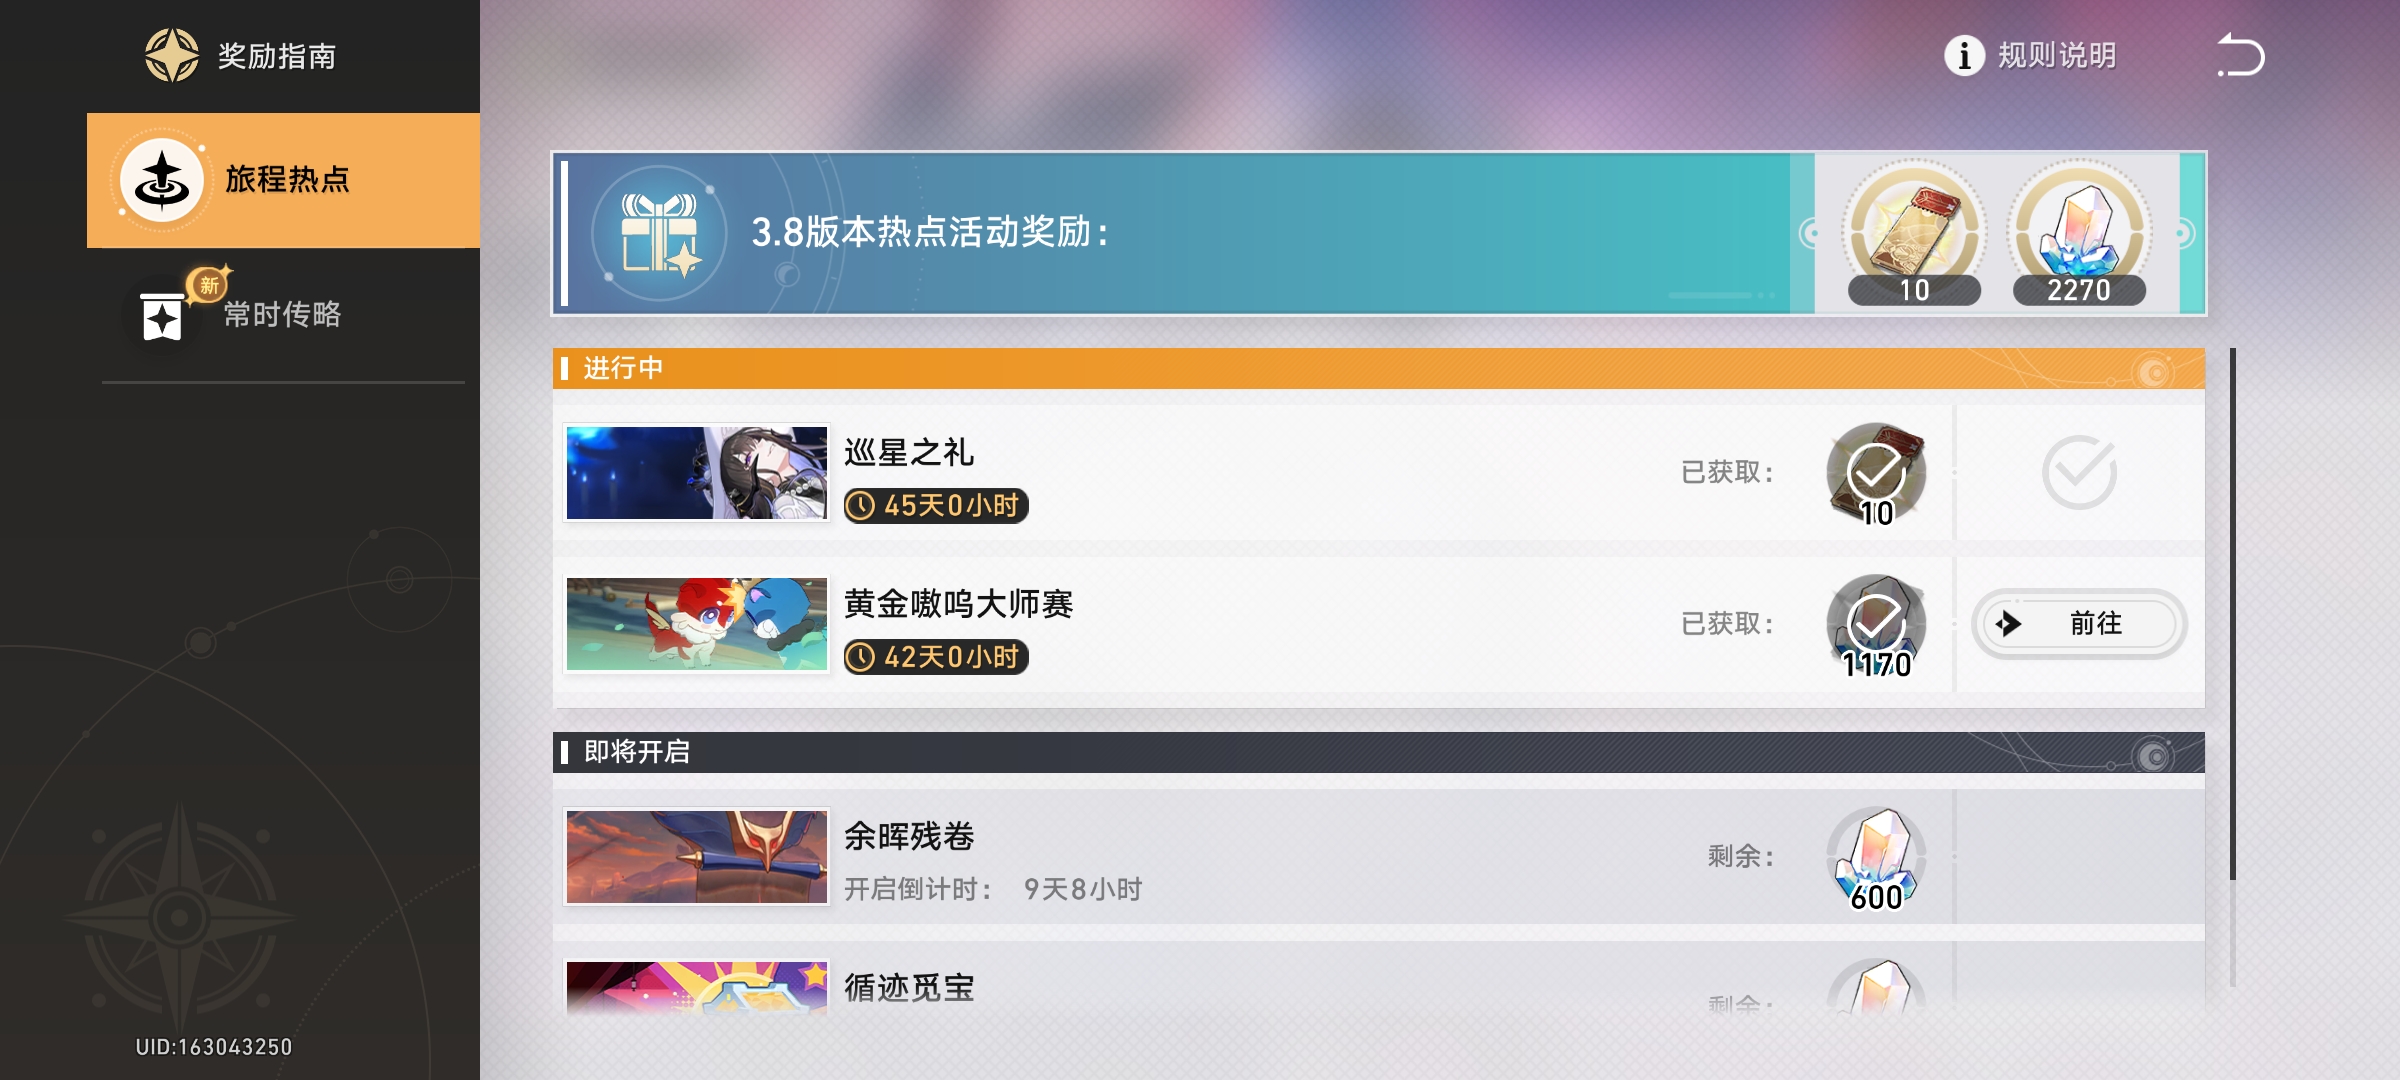Click the 奖励指南 compass emblem icon
Viewport: 2400px width, 1080px height.
coord(172,55)
